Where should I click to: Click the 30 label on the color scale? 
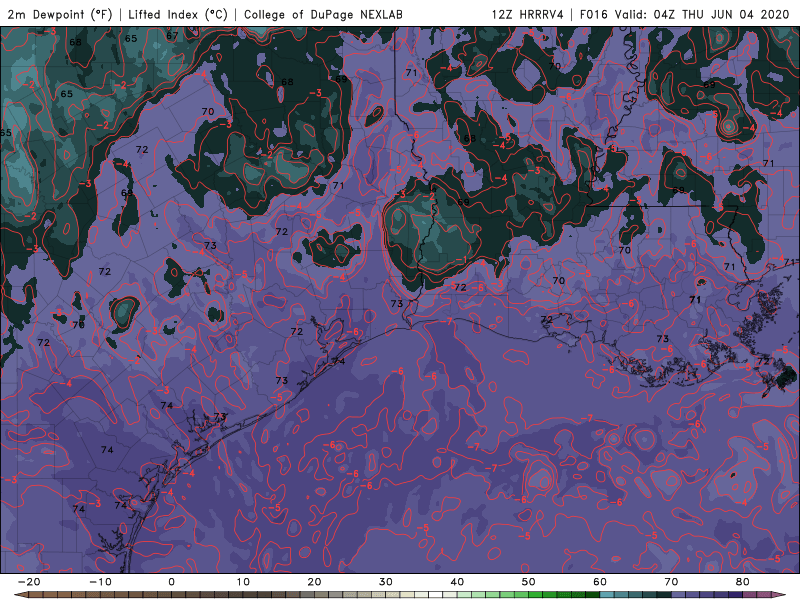click(386, 582)
